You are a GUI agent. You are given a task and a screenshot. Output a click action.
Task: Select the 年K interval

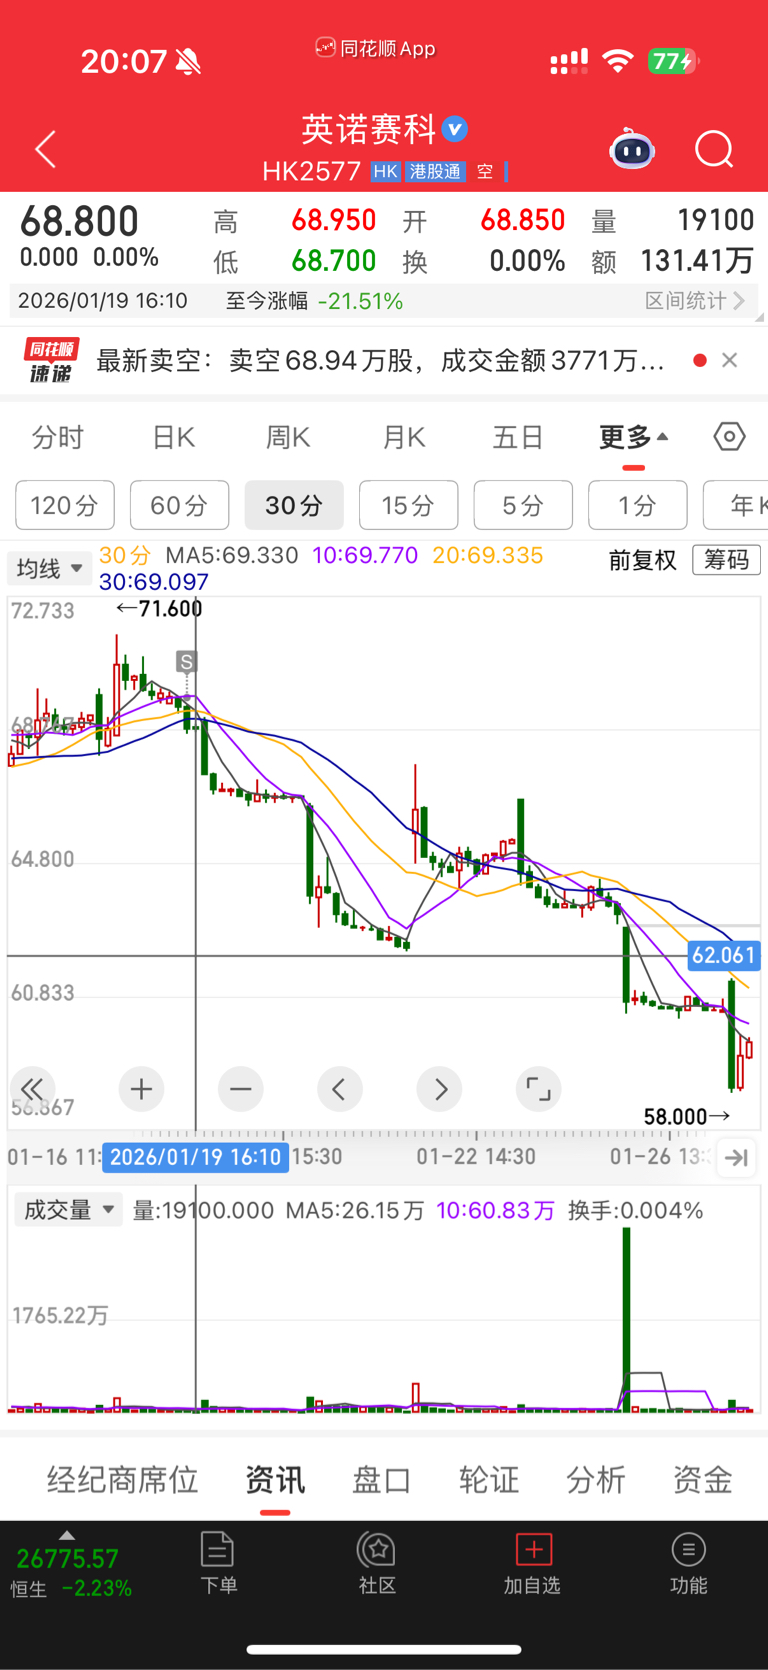pos(736,505)
